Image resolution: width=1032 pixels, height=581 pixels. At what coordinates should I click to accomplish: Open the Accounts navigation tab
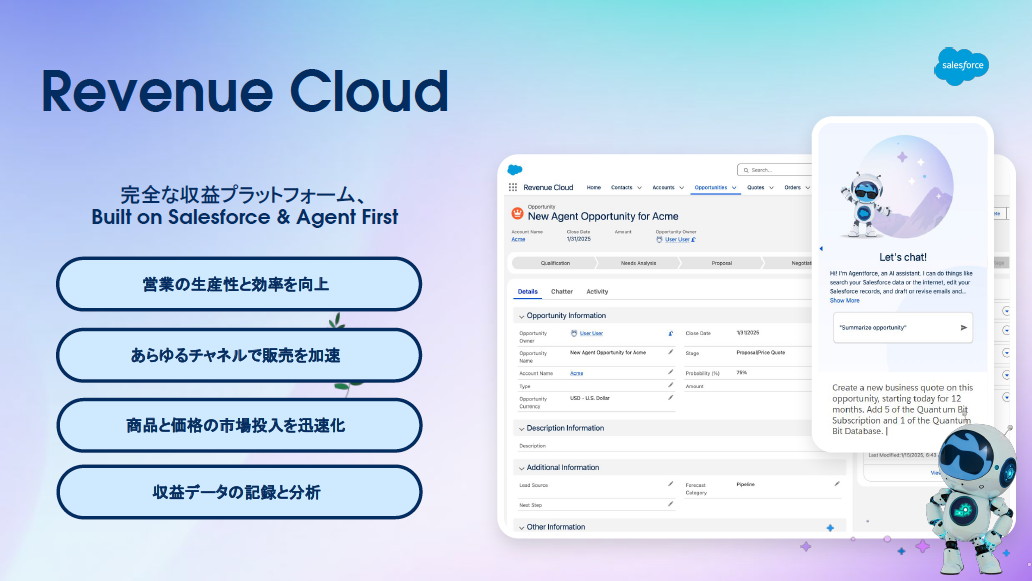(663, 188)
